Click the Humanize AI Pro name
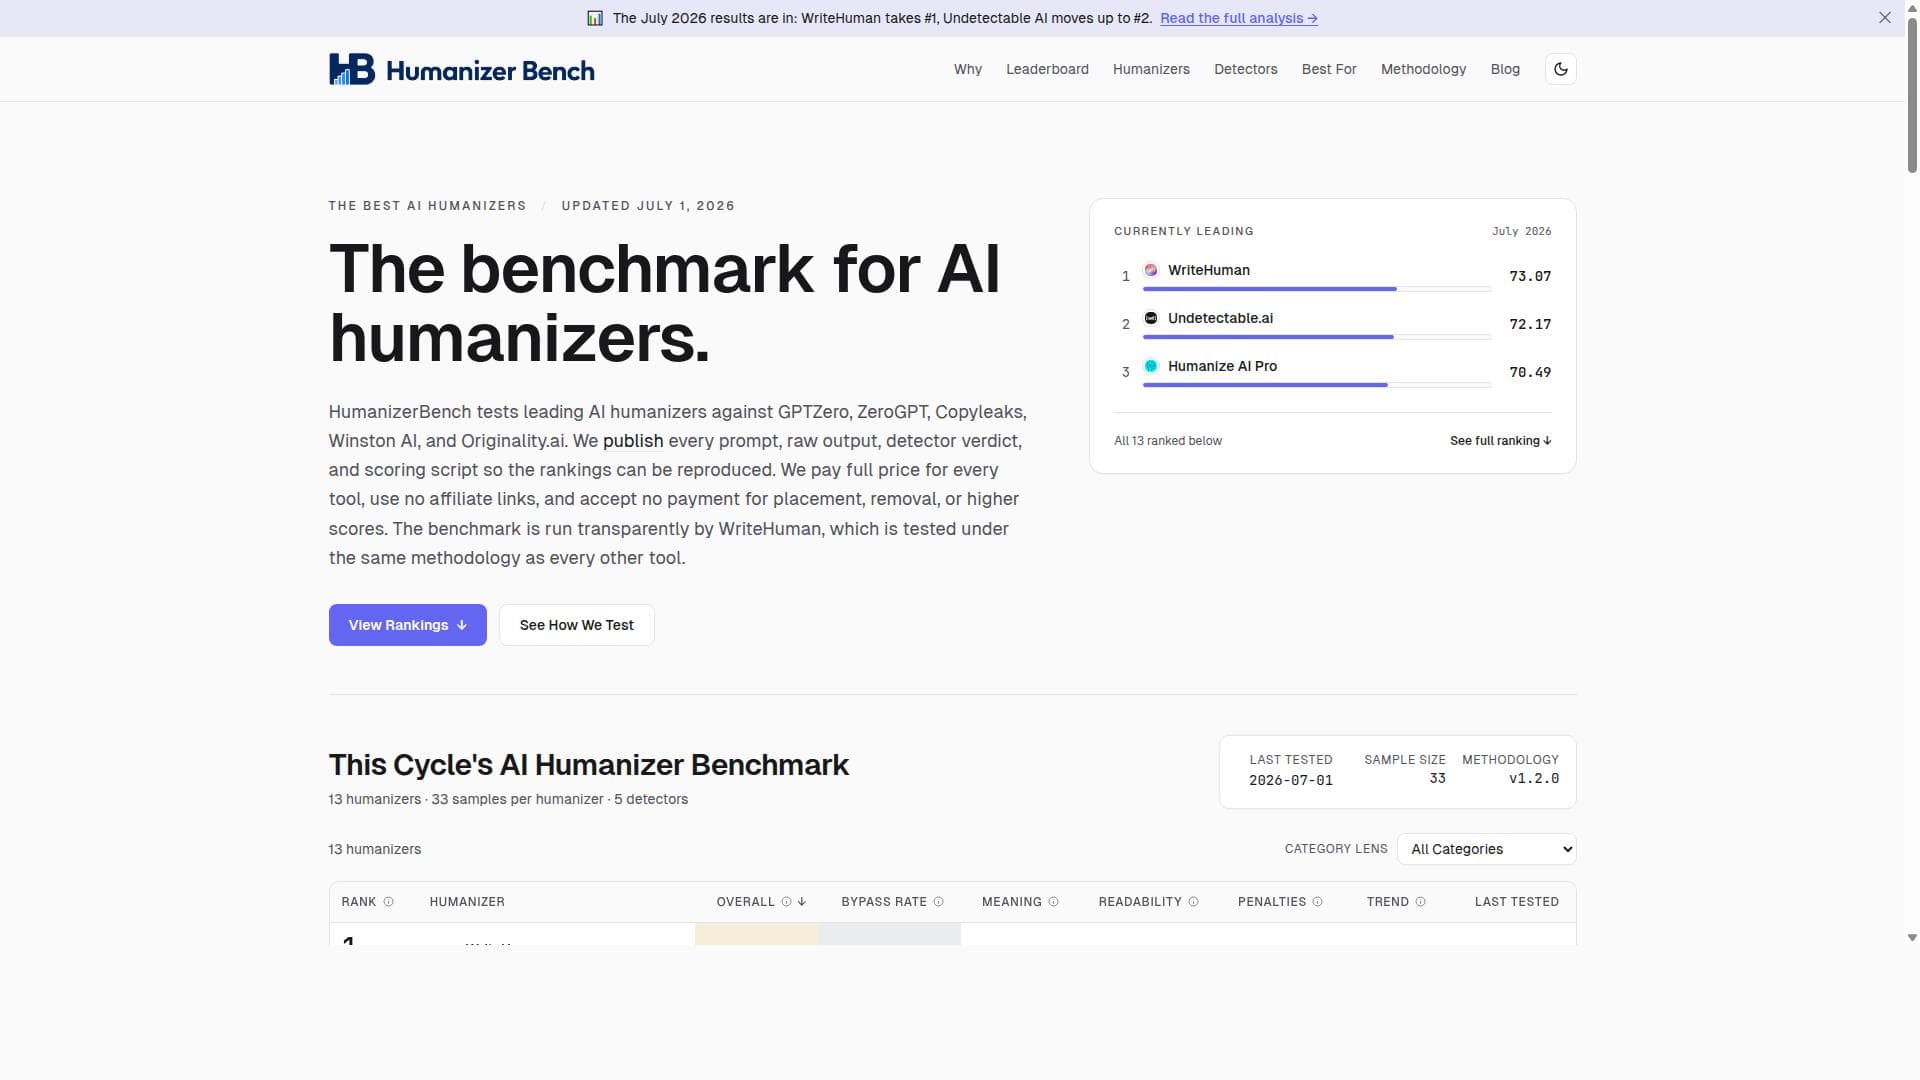Image resolution: width=1920 pixels, height=1080 pixels. pyautogui.click(x=1222, y=366)
